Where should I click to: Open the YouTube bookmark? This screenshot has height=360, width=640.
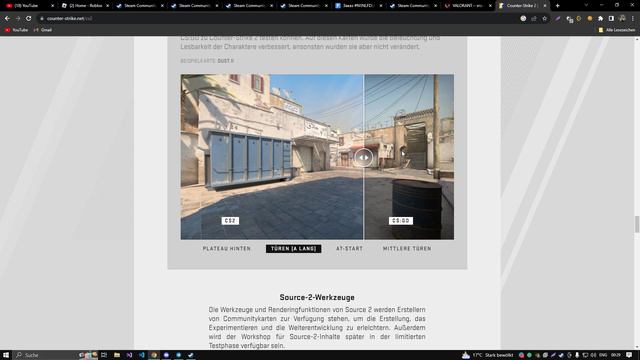click(x=16, y=30)
